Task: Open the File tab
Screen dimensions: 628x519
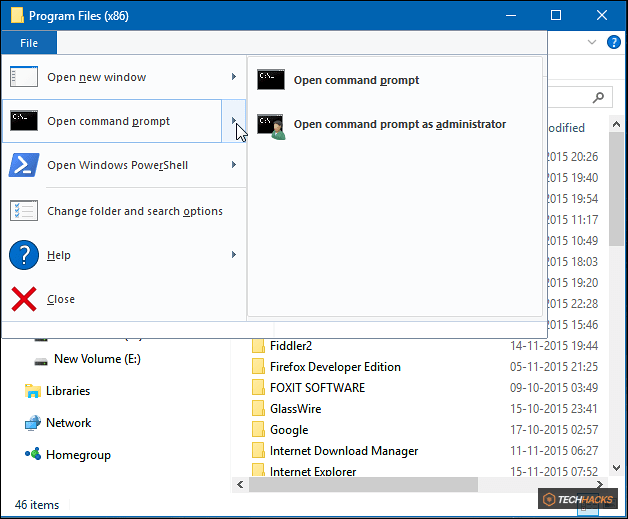Action: coord(29,43)
